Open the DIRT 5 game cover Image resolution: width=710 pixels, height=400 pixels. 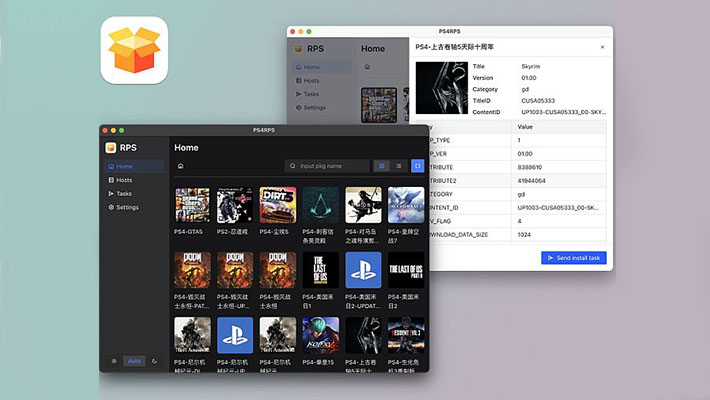(278, 205)
